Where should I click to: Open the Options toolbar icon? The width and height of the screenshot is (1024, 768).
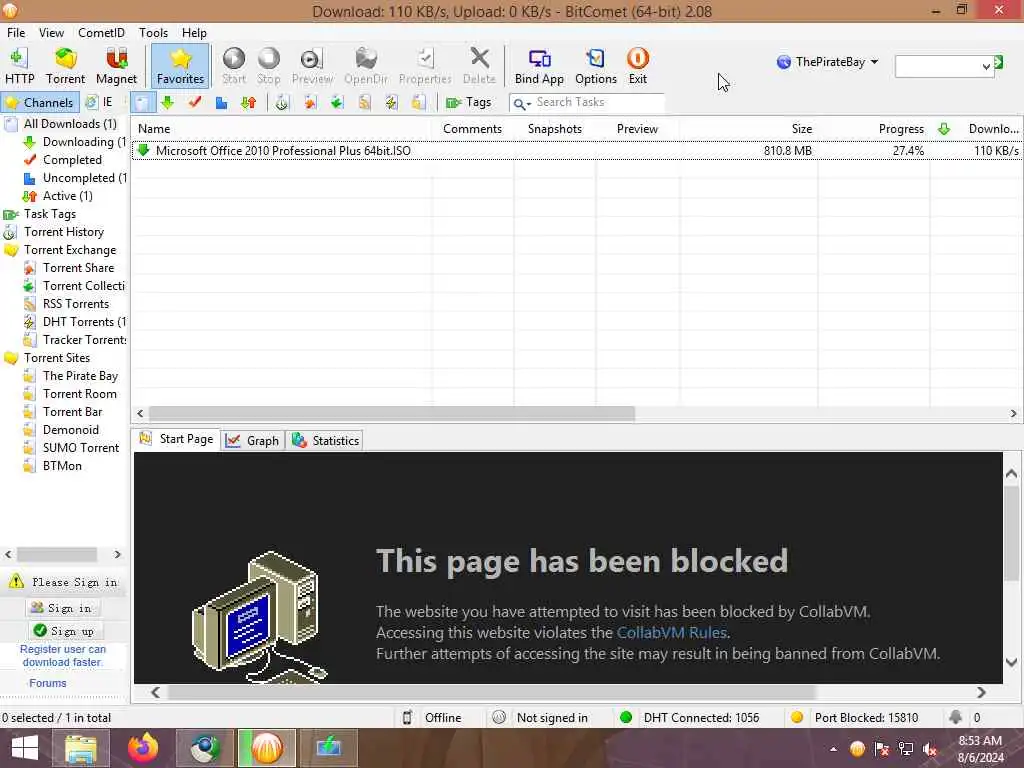coord(596,66)
